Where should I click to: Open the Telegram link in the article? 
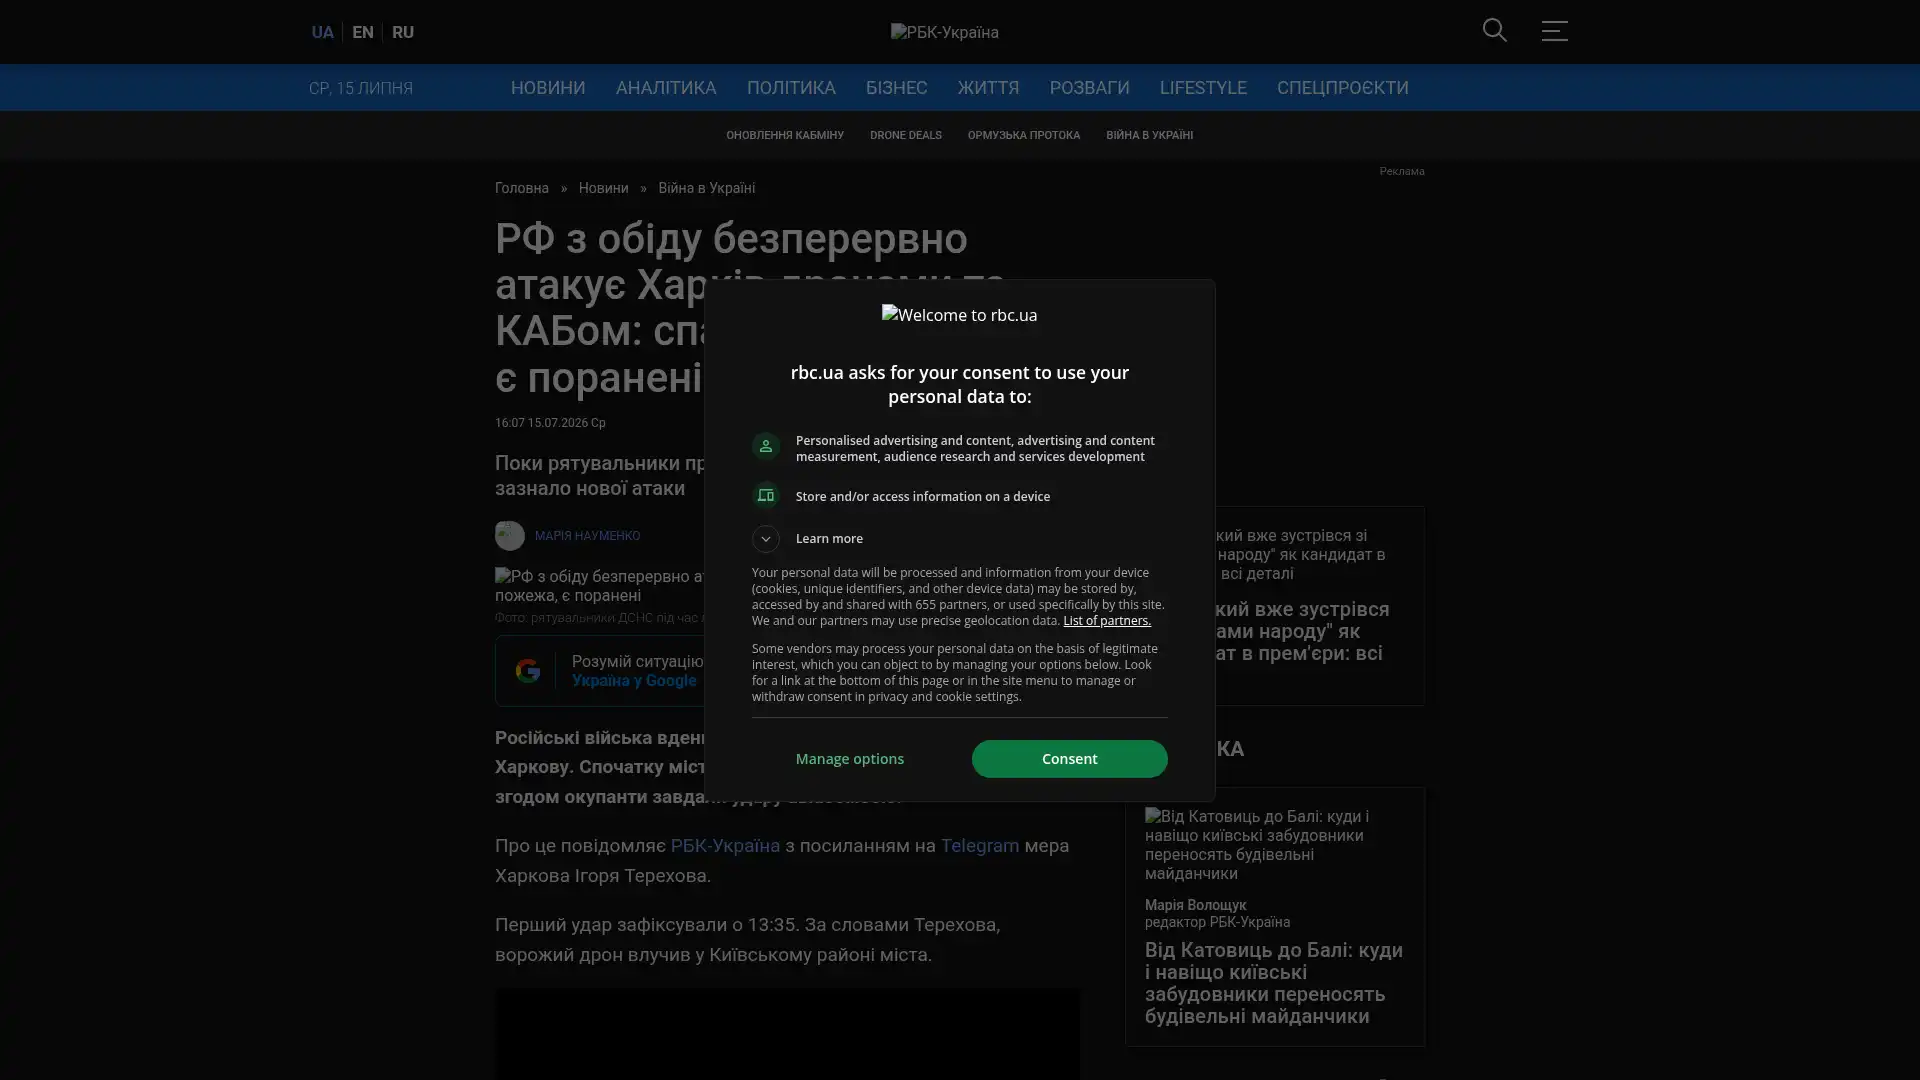979,846
